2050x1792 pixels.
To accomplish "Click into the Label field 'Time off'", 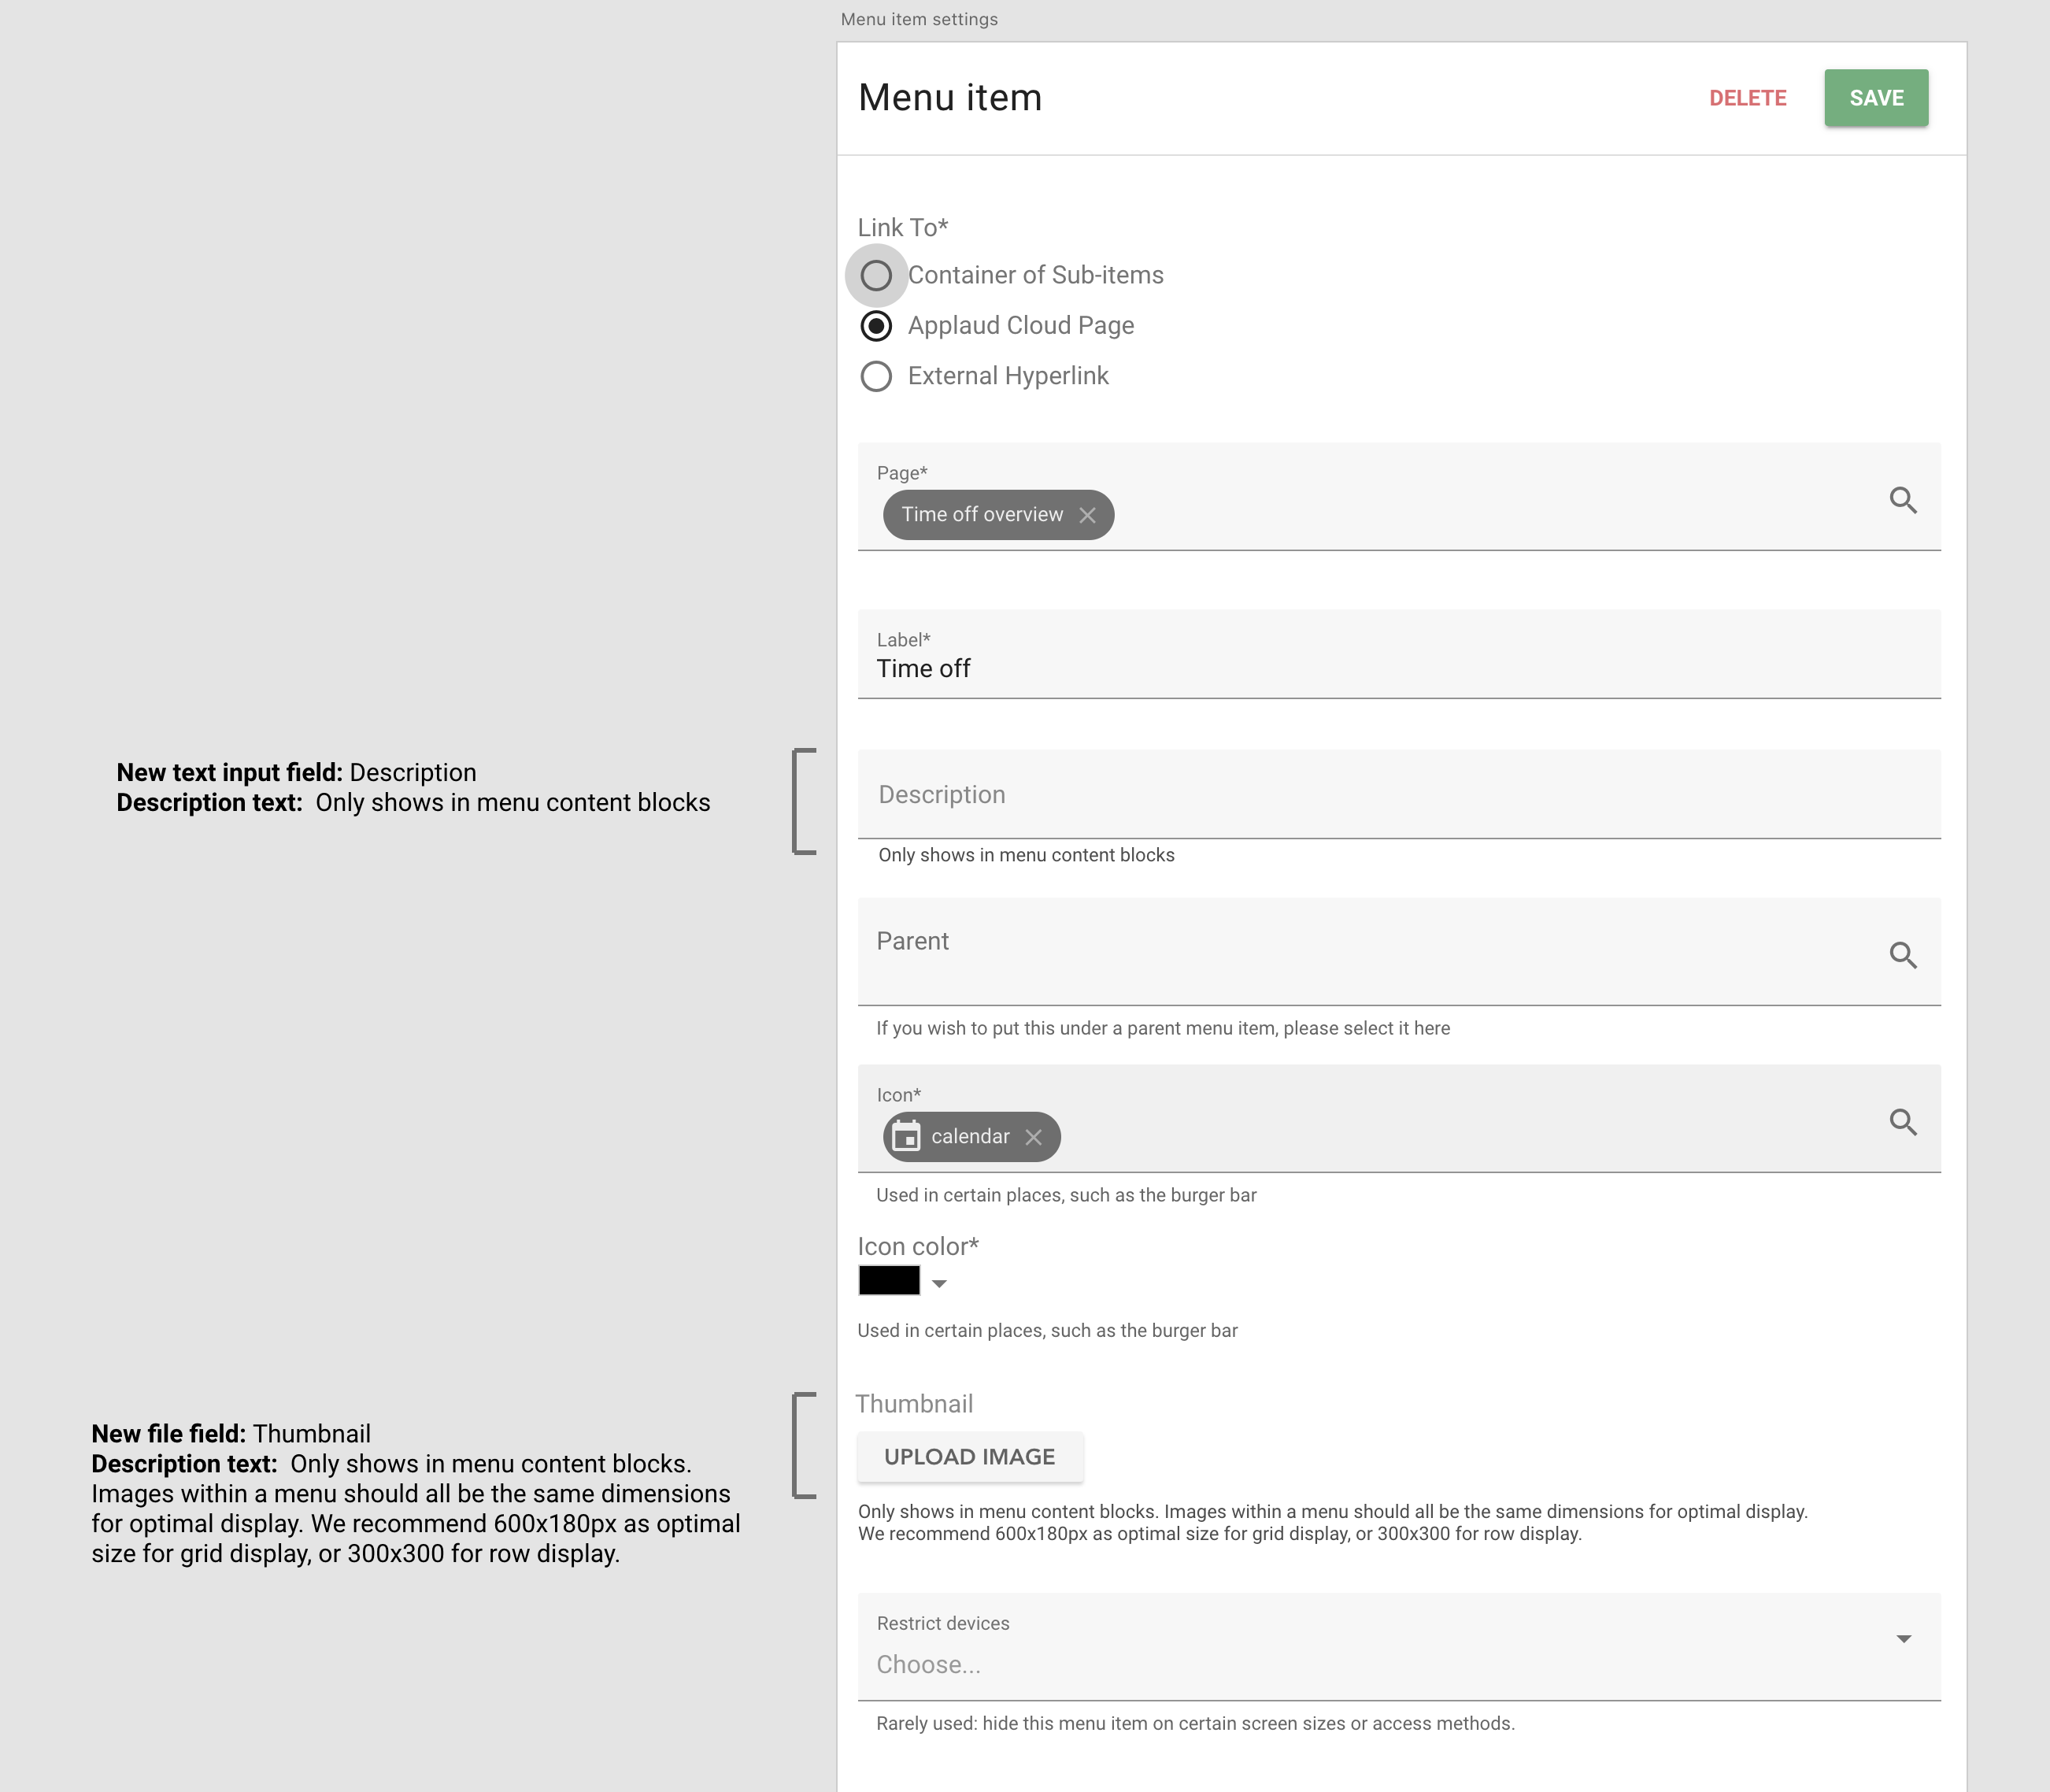I will 1398,668.
